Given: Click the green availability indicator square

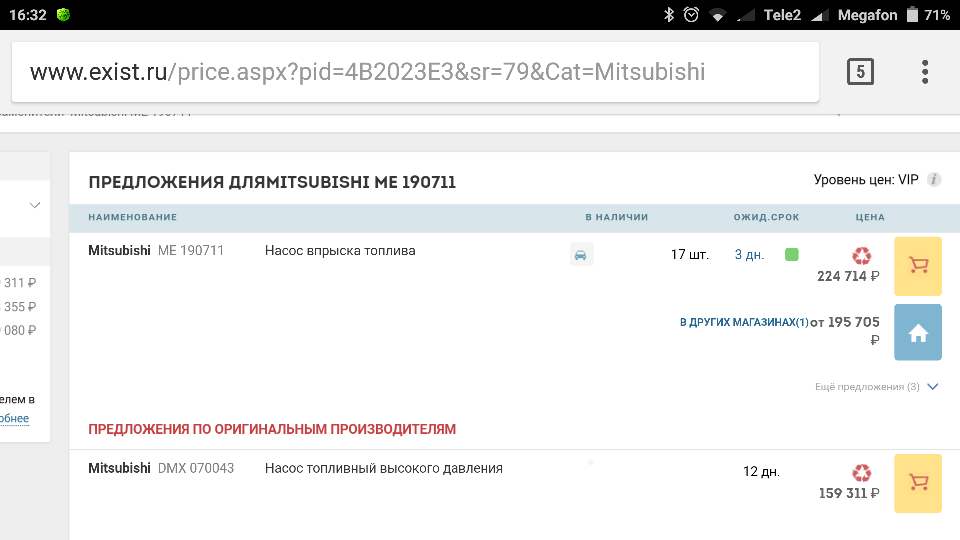Looking at the screenshot, I should (x=792, y=254).
